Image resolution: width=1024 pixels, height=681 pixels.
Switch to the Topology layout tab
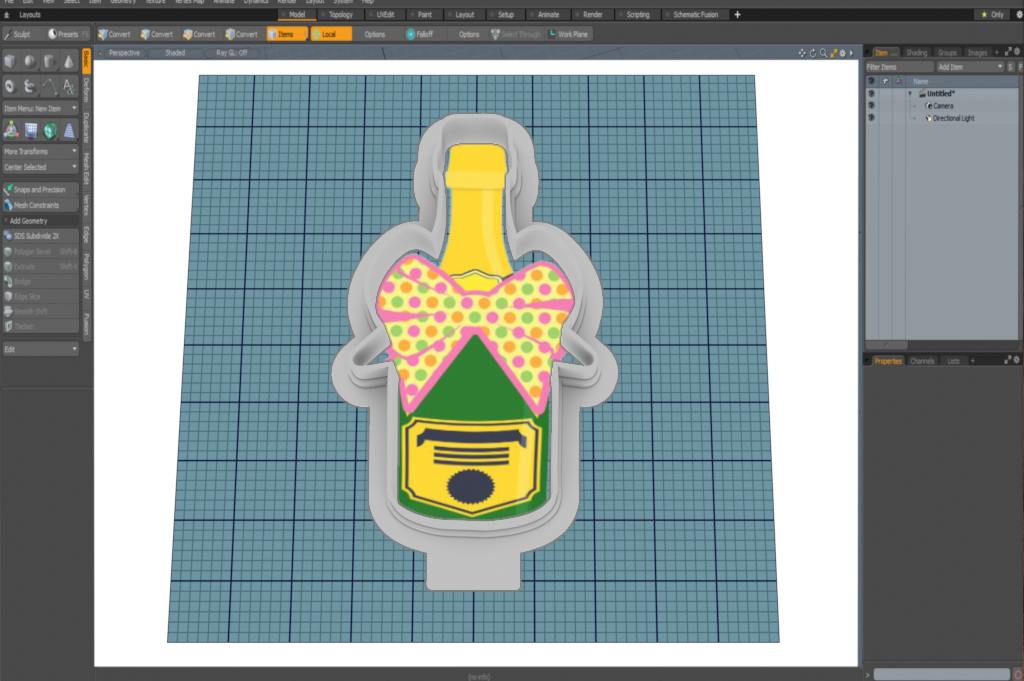(341, 15)
